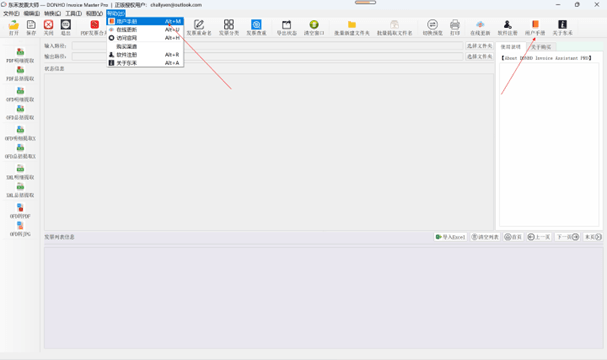Choose 在线更新 in the Help menu
The height and width of the screenshot is (360, 607).
[145, 29]
